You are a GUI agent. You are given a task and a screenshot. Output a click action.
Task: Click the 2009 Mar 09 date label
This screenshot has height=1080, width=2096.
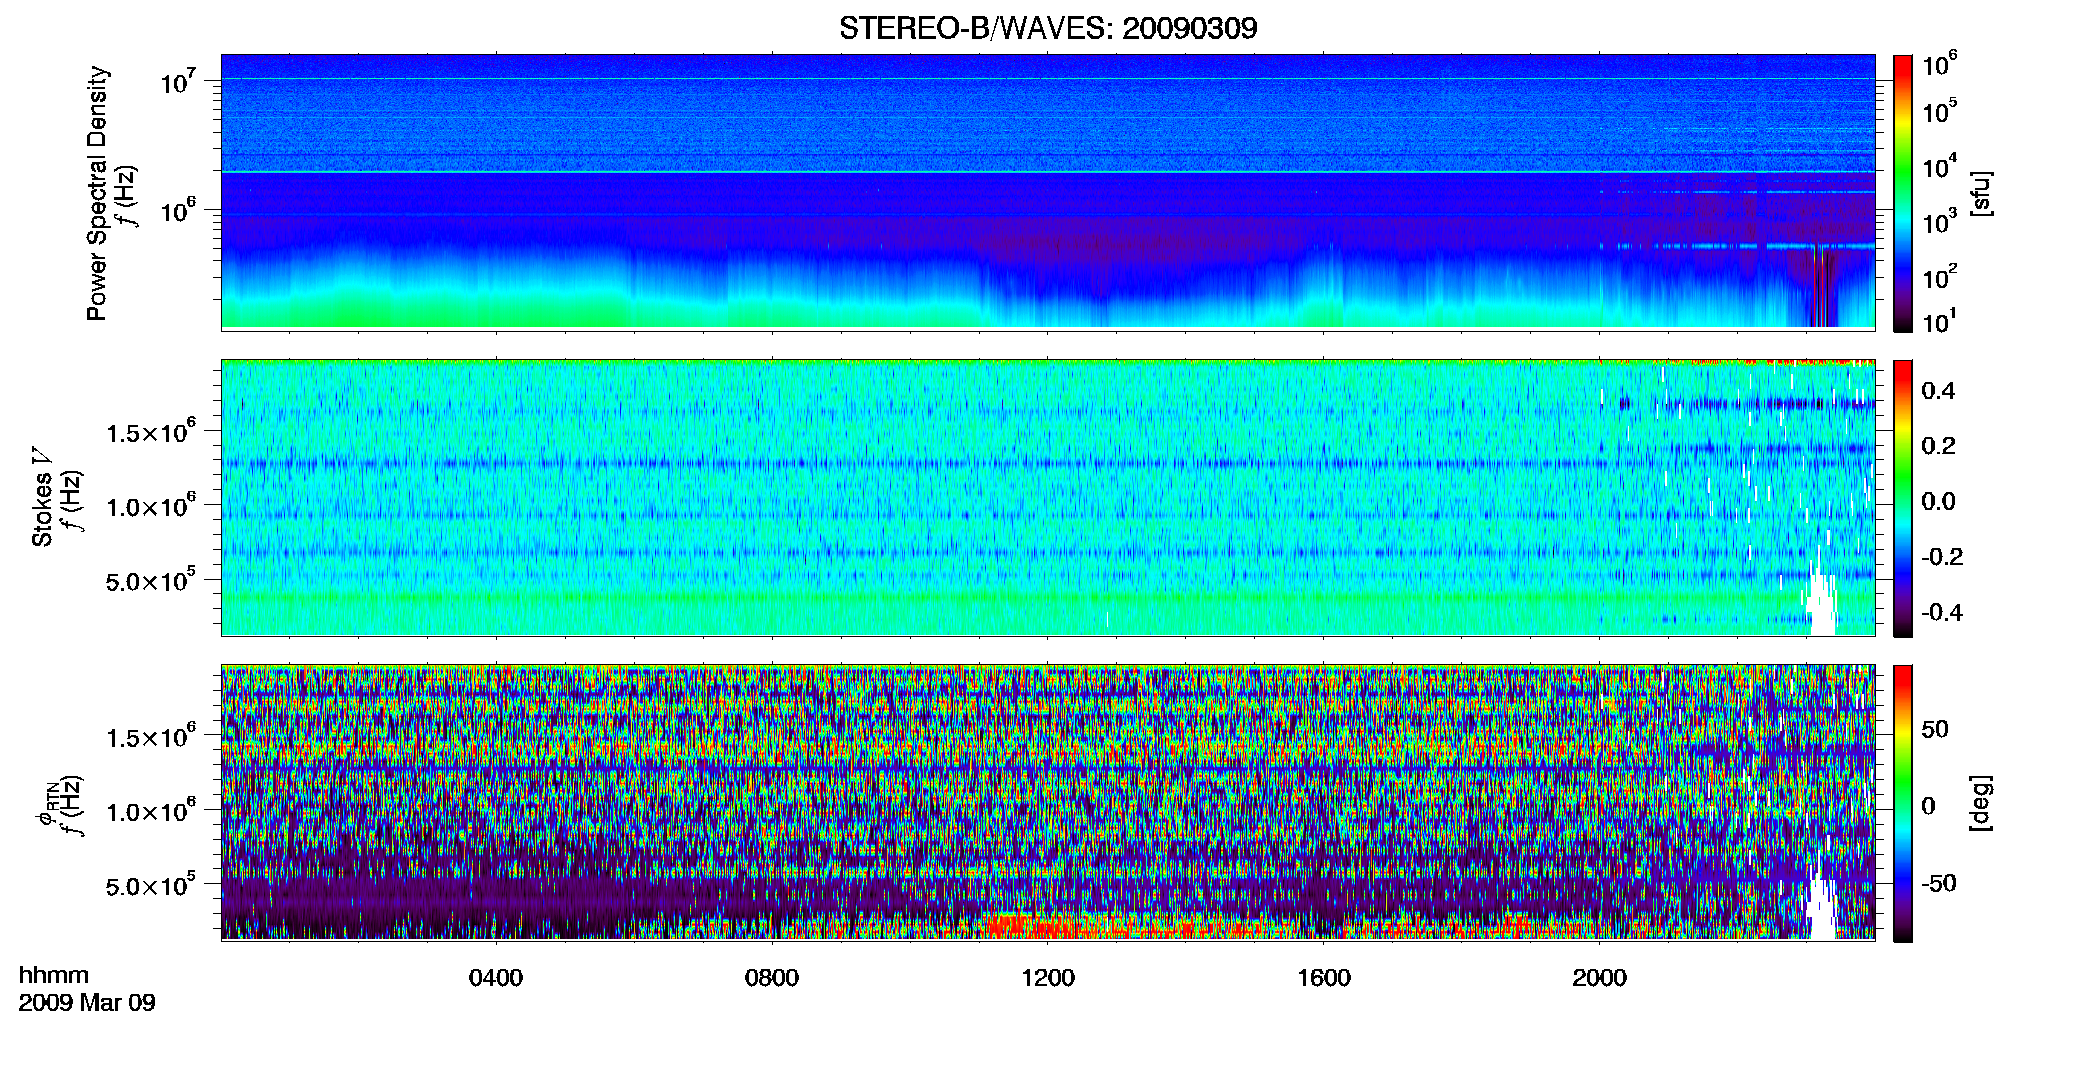87,1002
